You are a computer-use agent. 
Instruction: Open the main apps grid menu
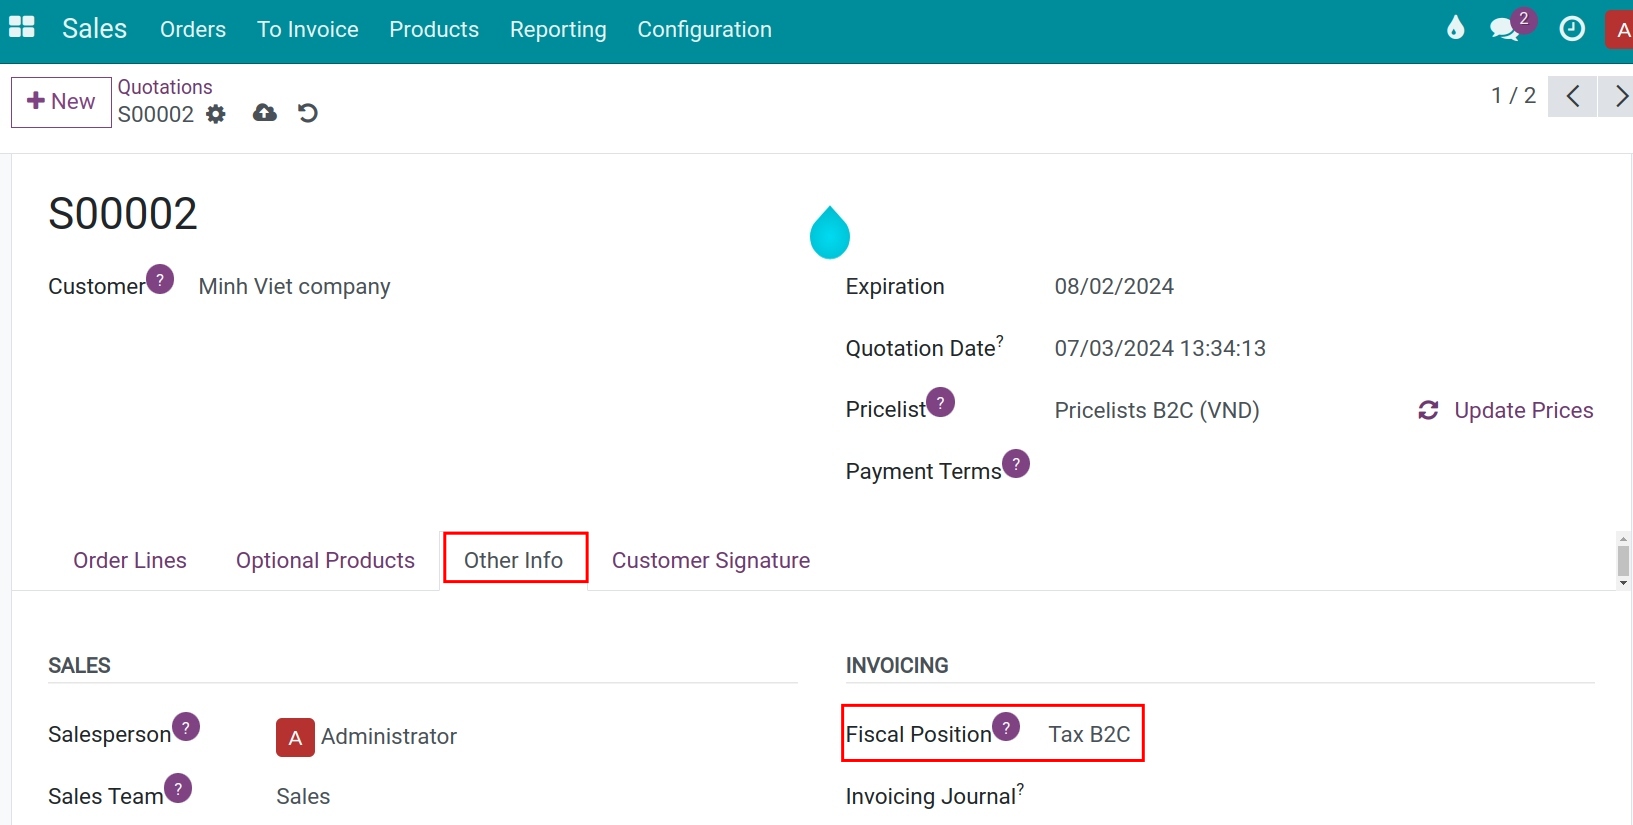21,28
